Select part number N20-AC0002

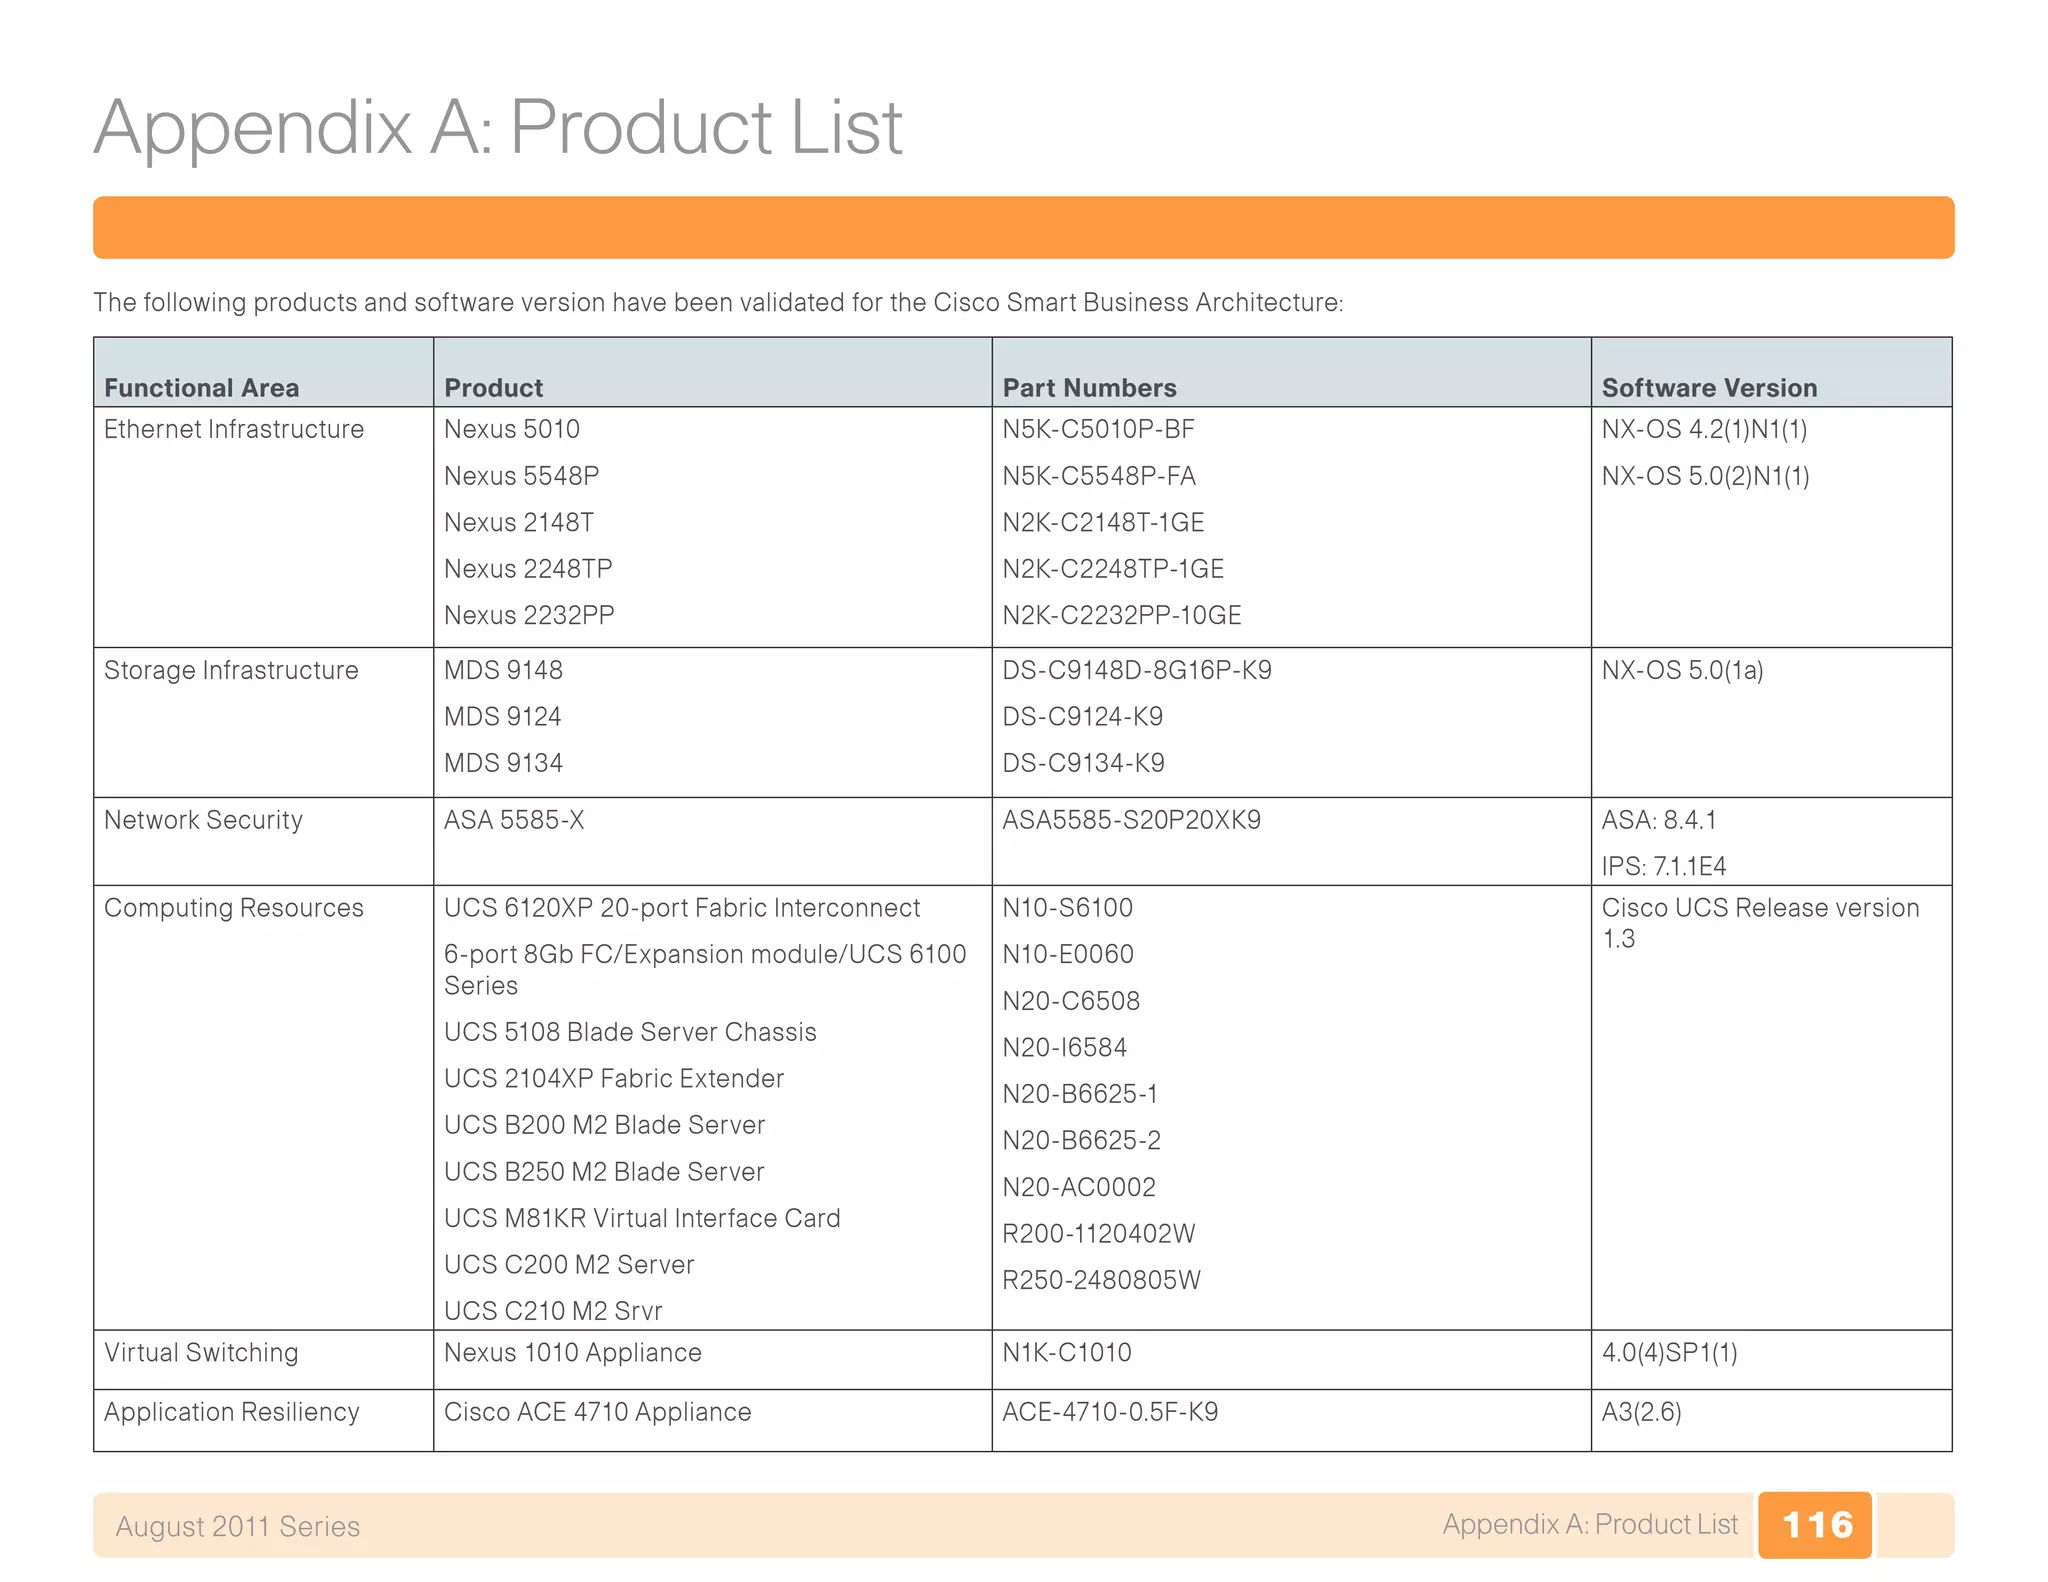(1079, 1187)
